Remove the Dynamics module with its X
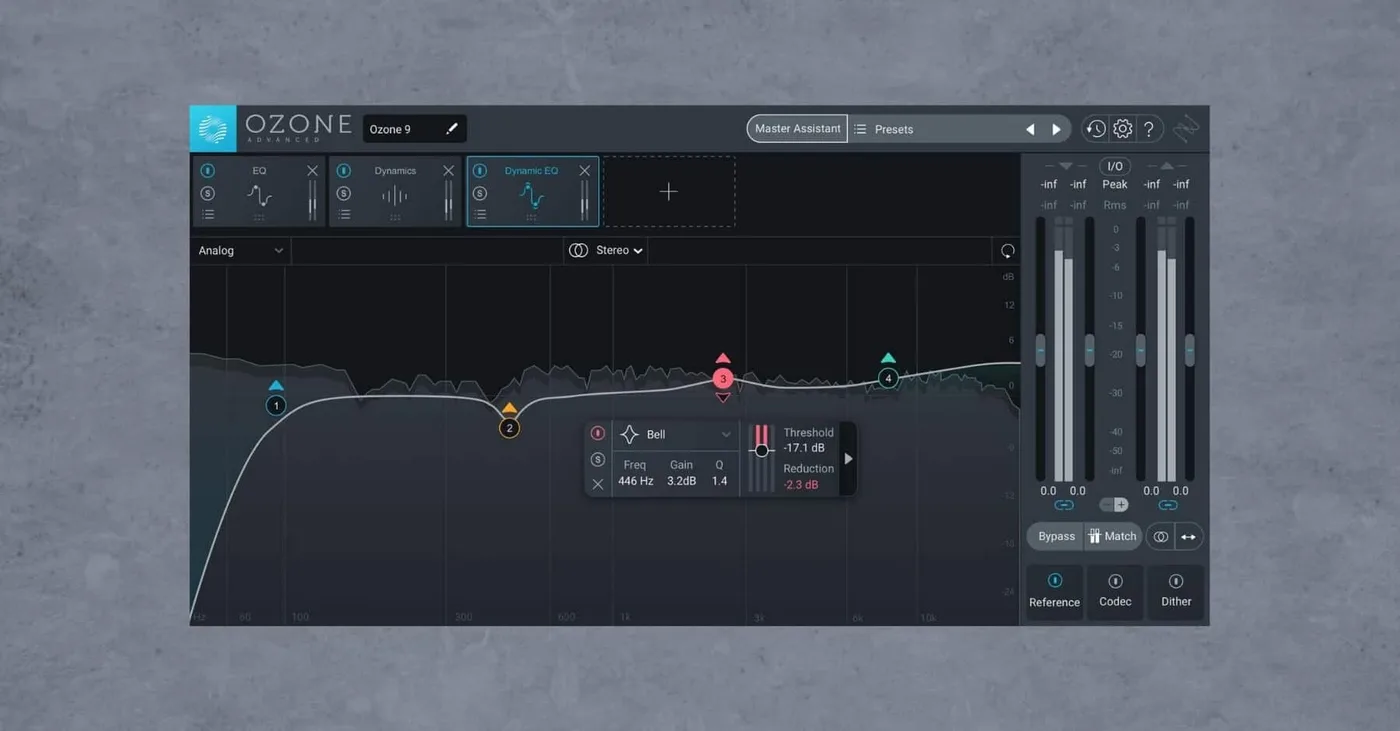Viewport: 1400px width, 731px height. pos(449,171)
